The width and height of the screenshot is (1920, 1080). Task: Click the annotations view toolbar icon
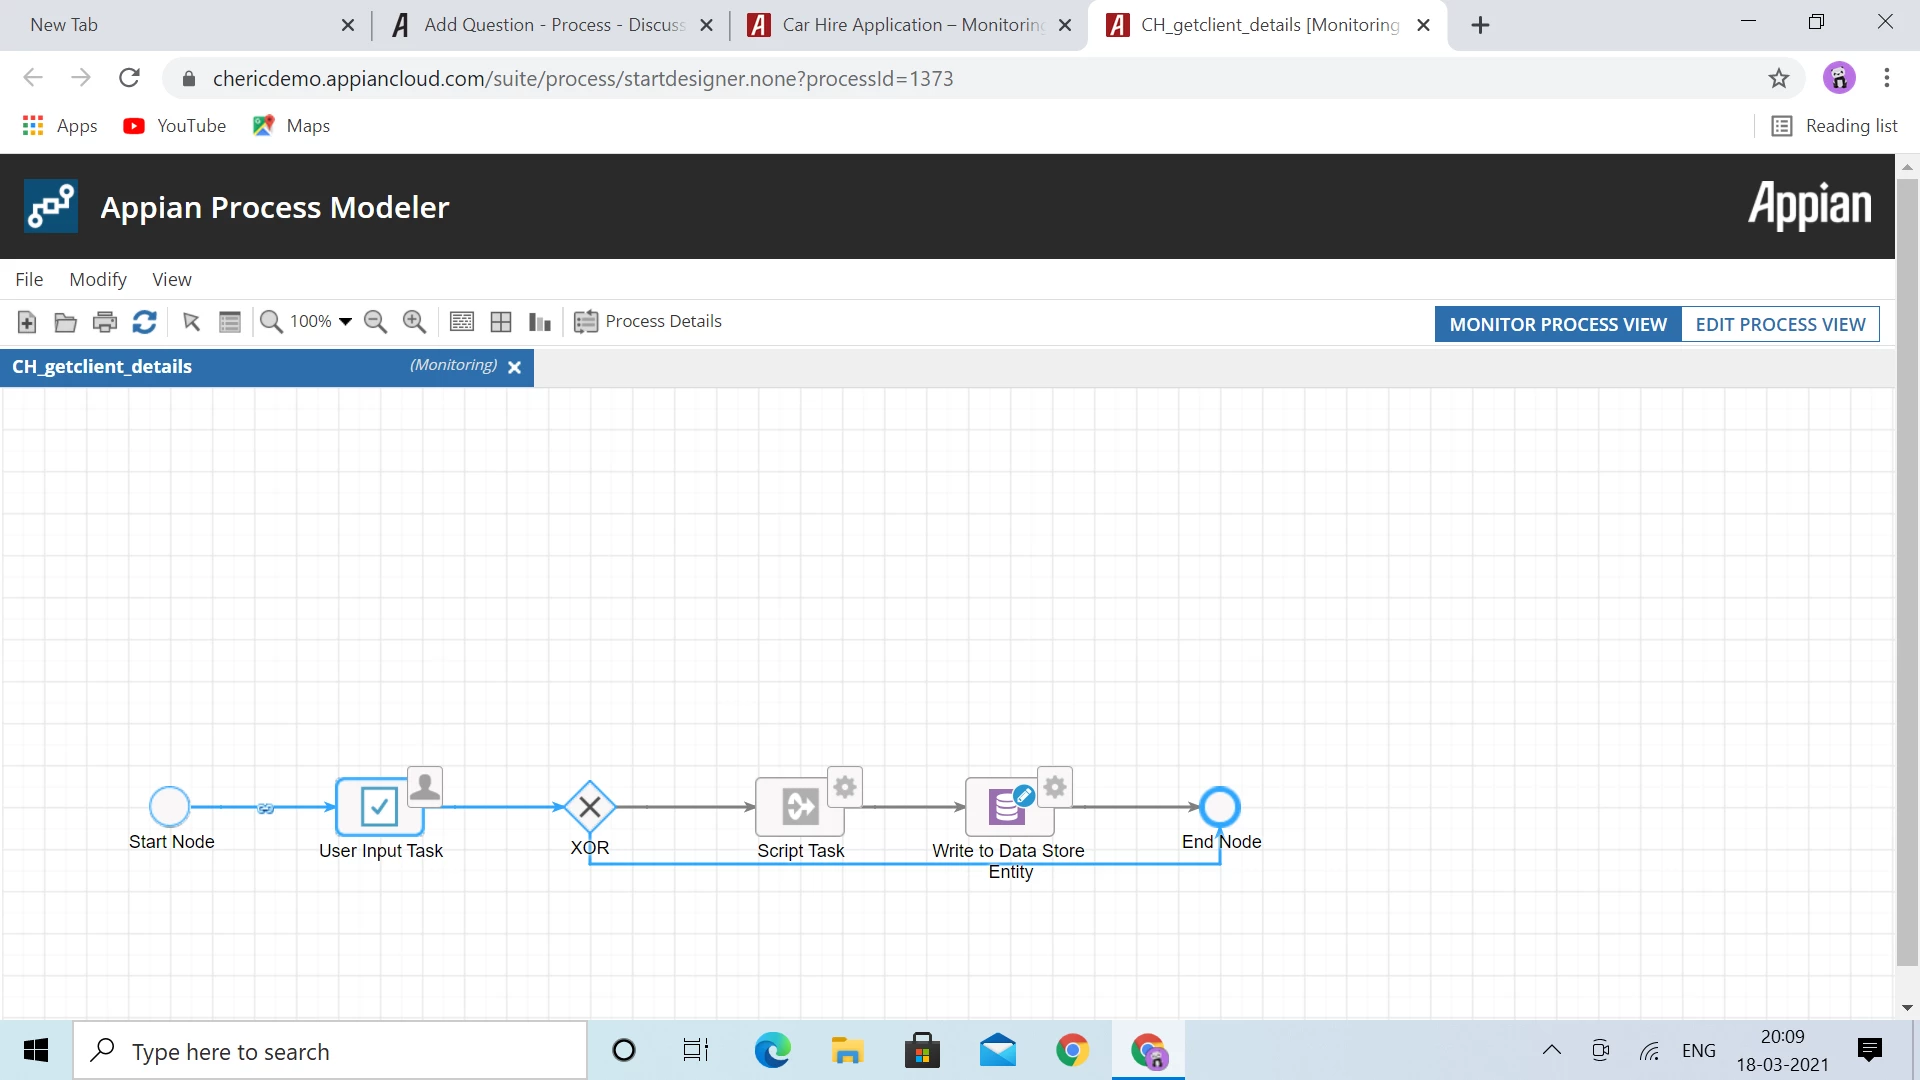tap(462, 322)
